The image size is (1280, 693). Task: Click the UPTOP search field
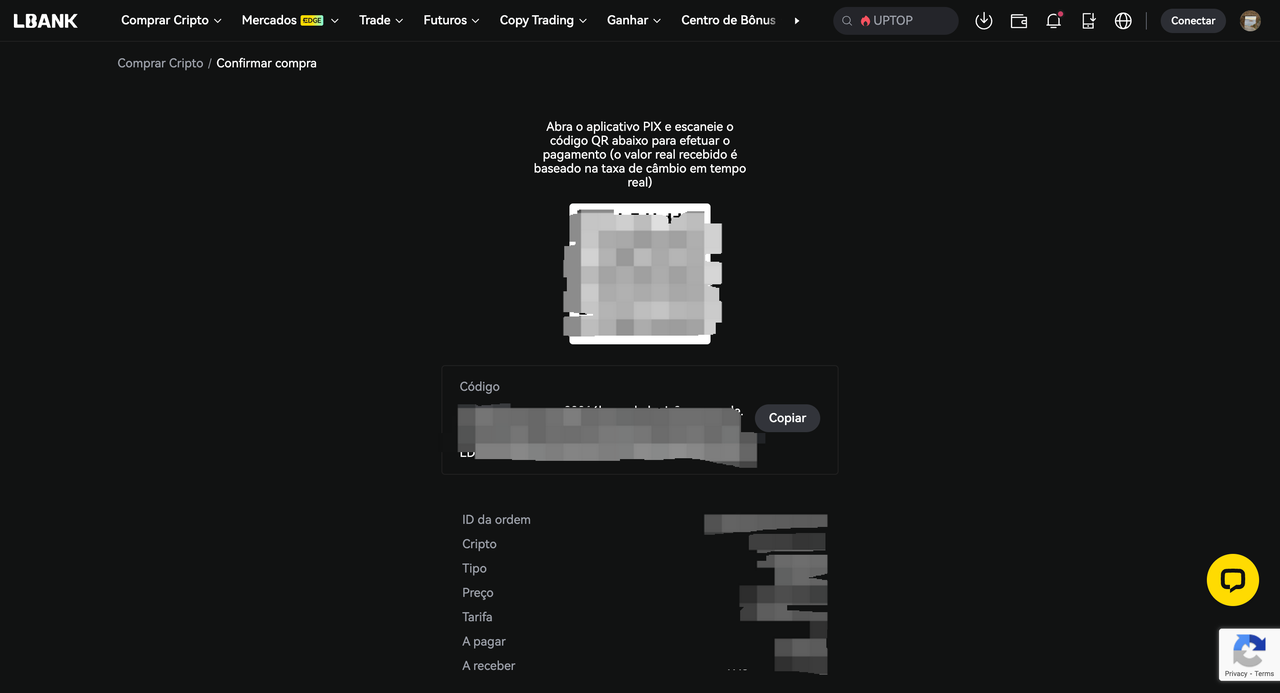pyautogui.click(x=896, y=21)
